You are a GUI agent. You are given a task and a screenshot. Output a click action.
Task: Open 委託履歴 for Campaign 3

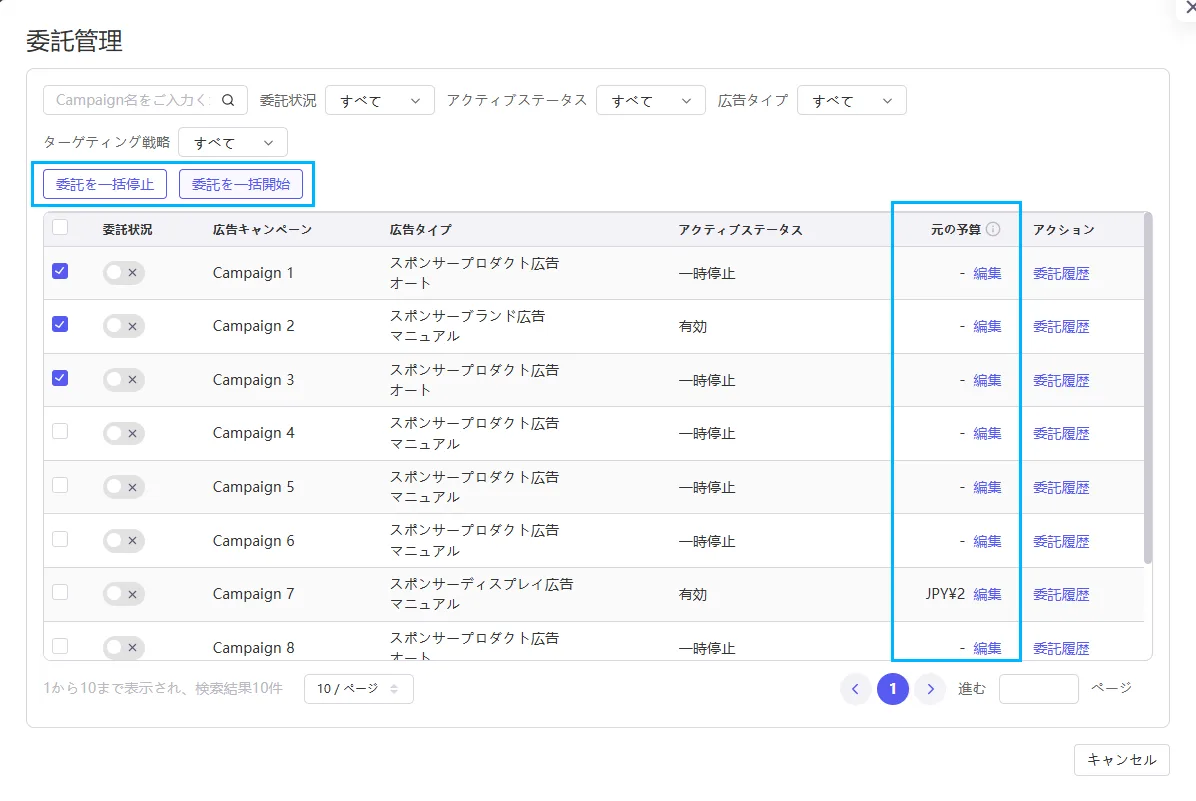1061,380
